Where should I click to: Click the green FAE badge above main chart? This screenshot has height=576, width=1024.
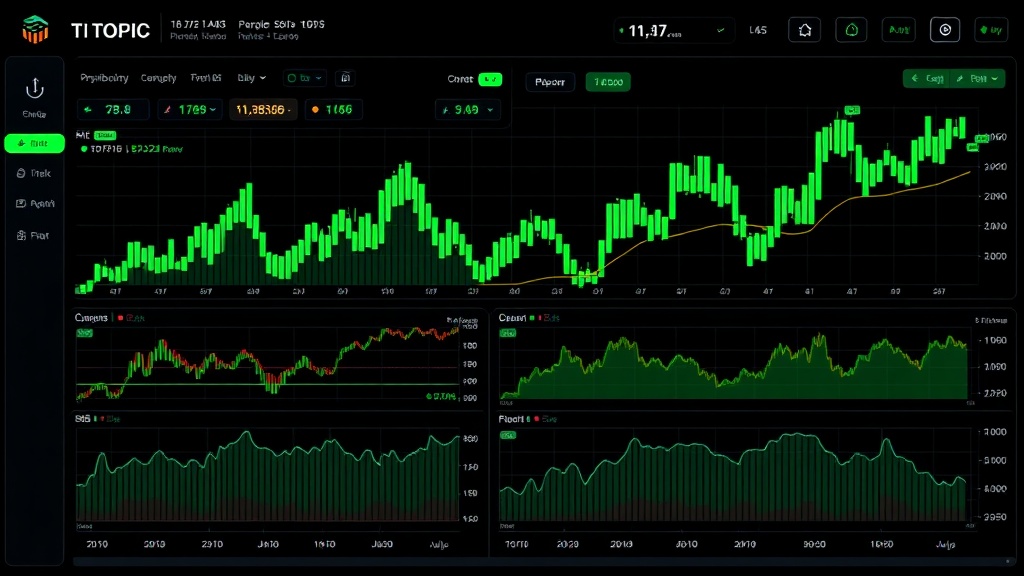click(x=105, y=135)
